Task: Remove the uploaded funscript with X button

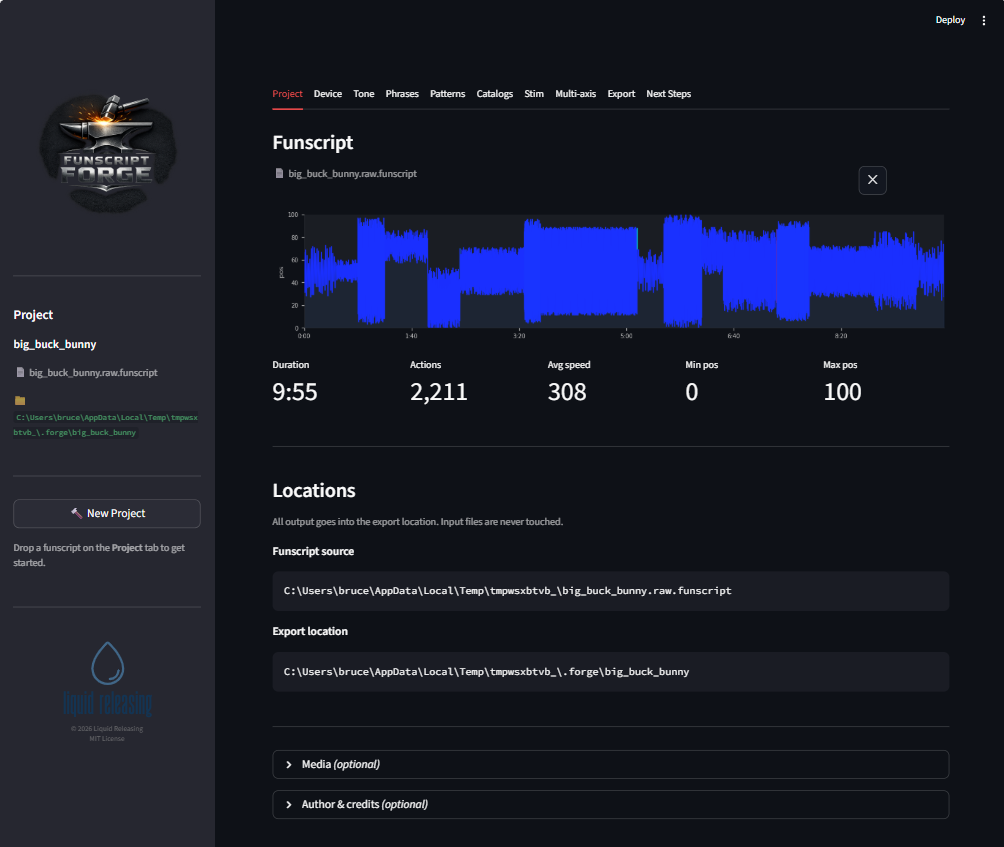Action: pyautogui.click(x=872, y=180)
